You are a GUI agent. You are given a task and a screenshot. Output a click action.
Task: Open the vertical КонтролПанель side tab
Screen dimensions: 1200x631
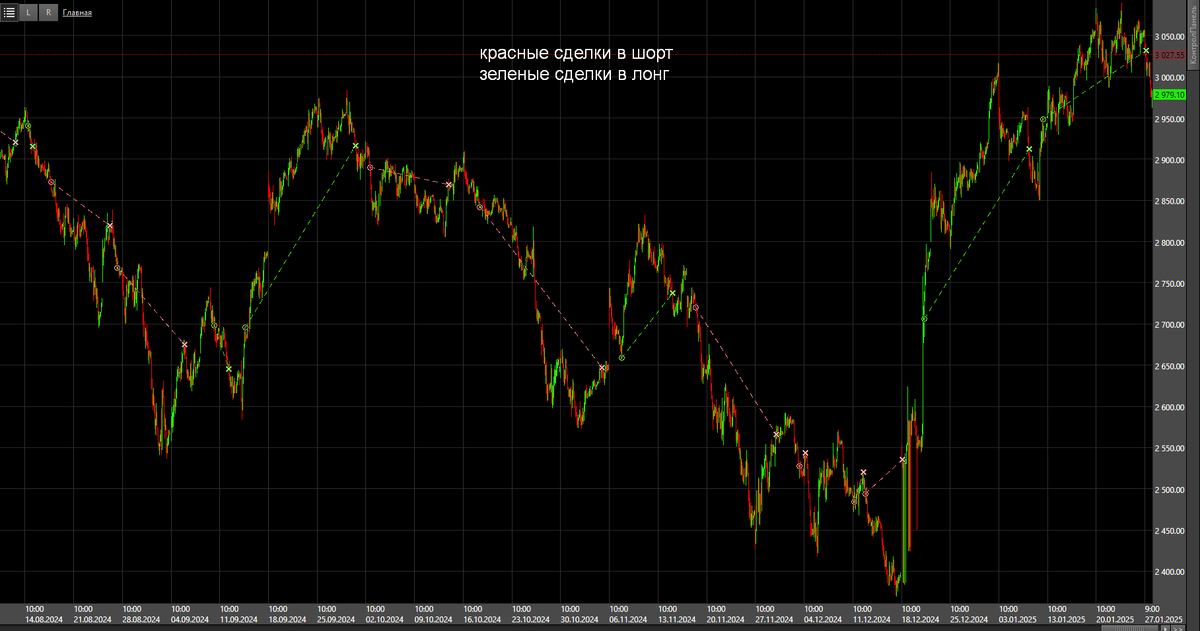(1193, 35)
